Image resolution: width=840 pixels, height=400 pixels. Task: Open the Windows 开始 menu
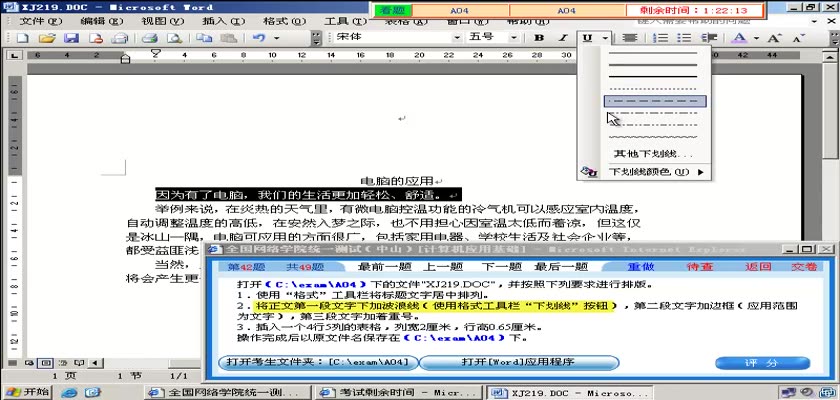tap(28, 392)
